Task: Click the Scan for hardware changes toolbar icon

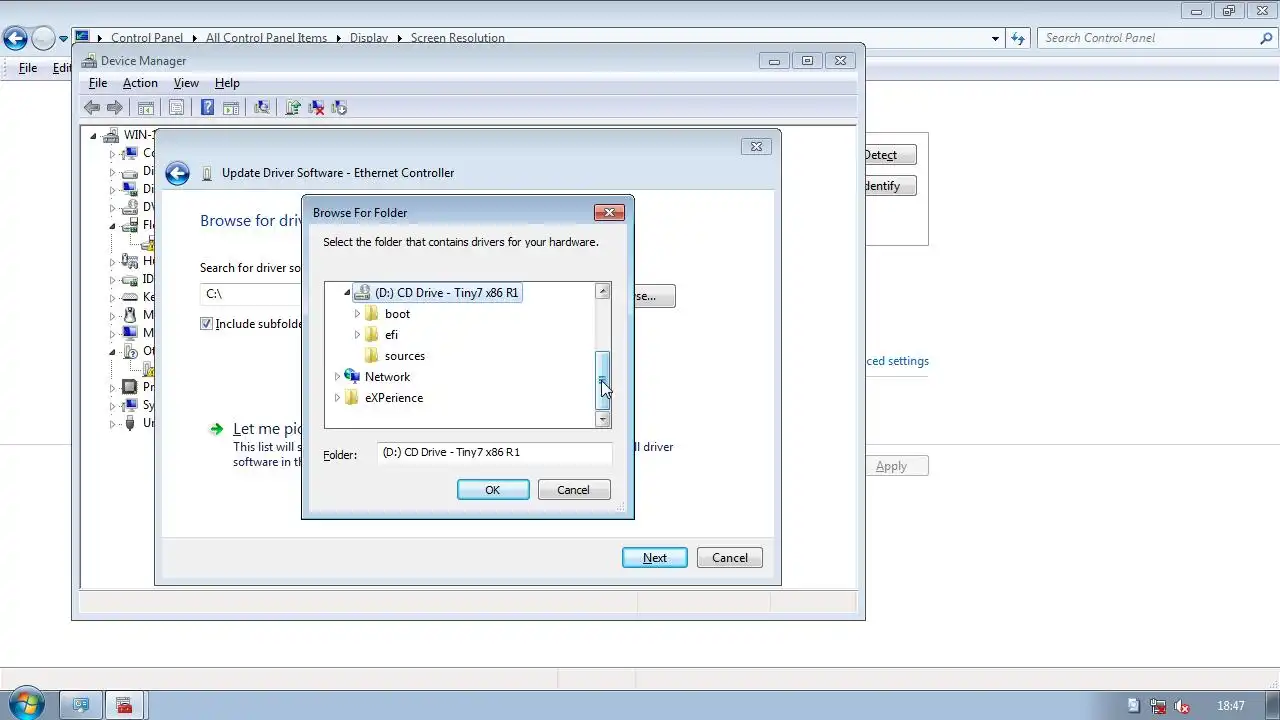Action: click(x=262, y=107)
